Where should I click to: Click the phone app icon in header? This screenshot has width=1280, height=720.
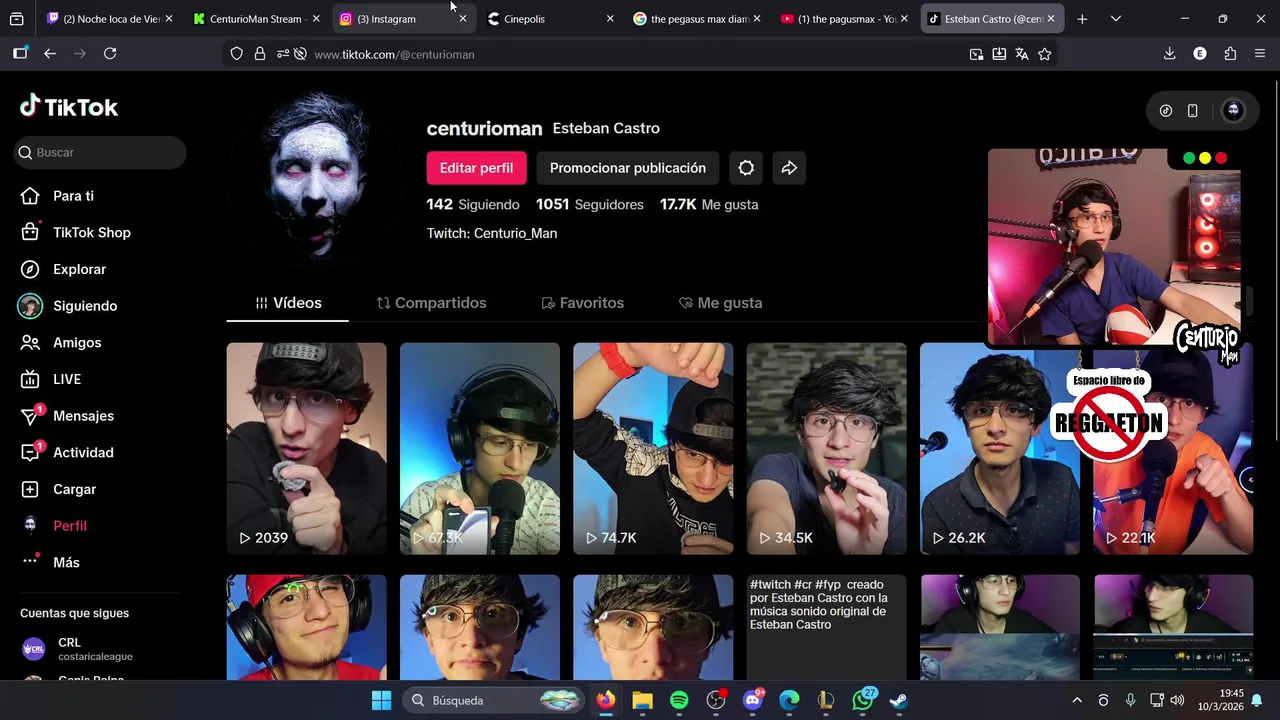coord(1192,111)
